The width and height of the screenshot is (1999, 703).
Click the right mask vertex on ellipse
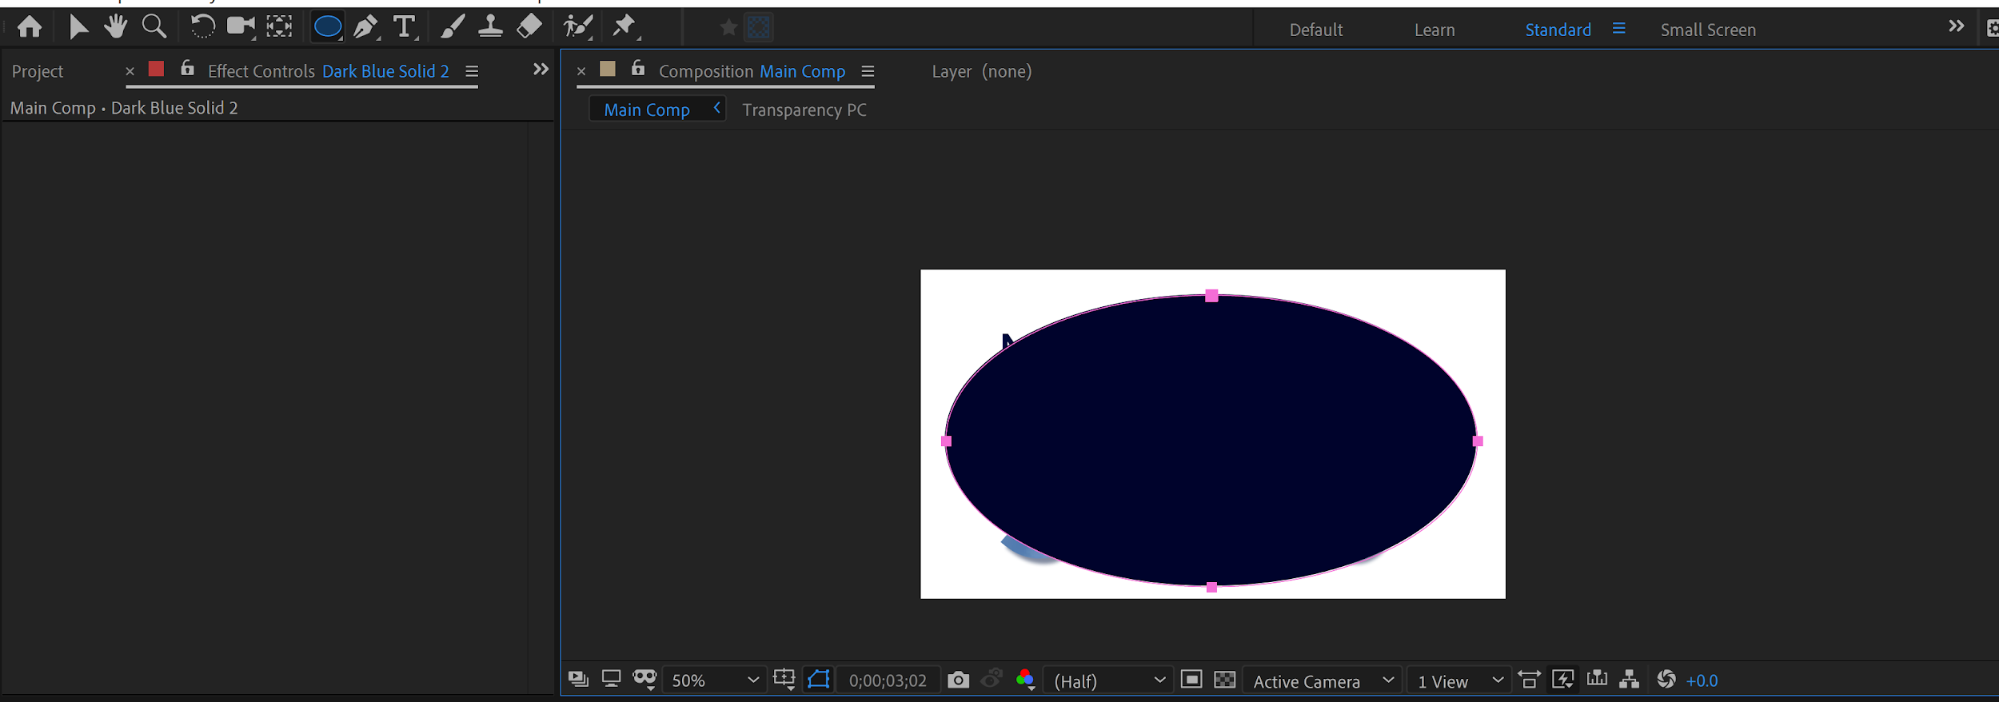[1478, 441]
